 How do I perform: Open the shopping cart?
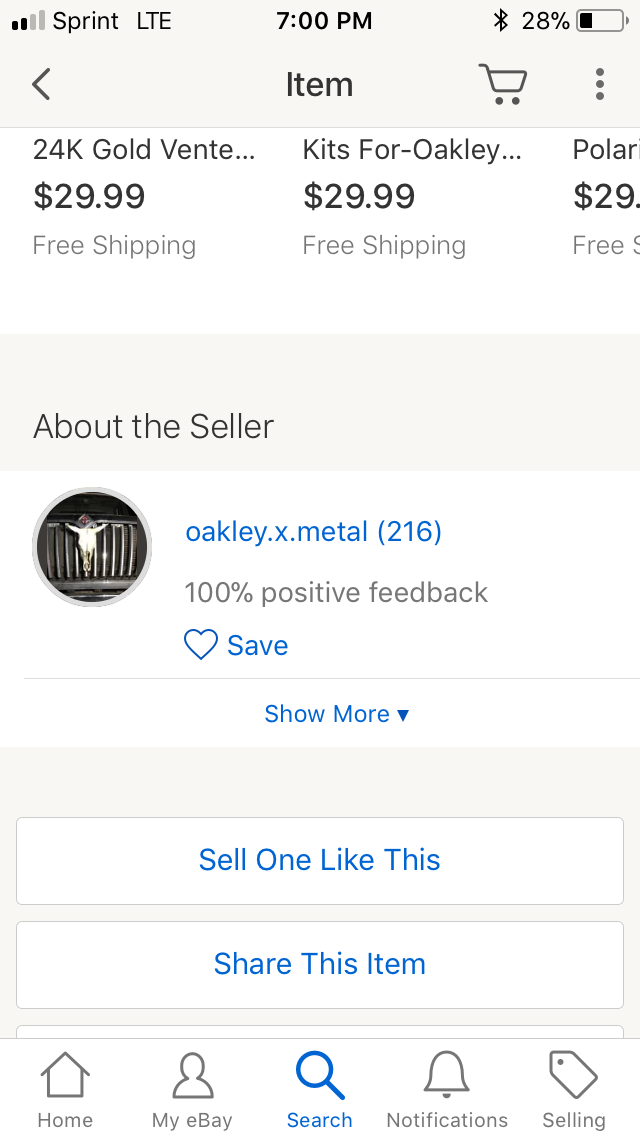coord(502,84)
